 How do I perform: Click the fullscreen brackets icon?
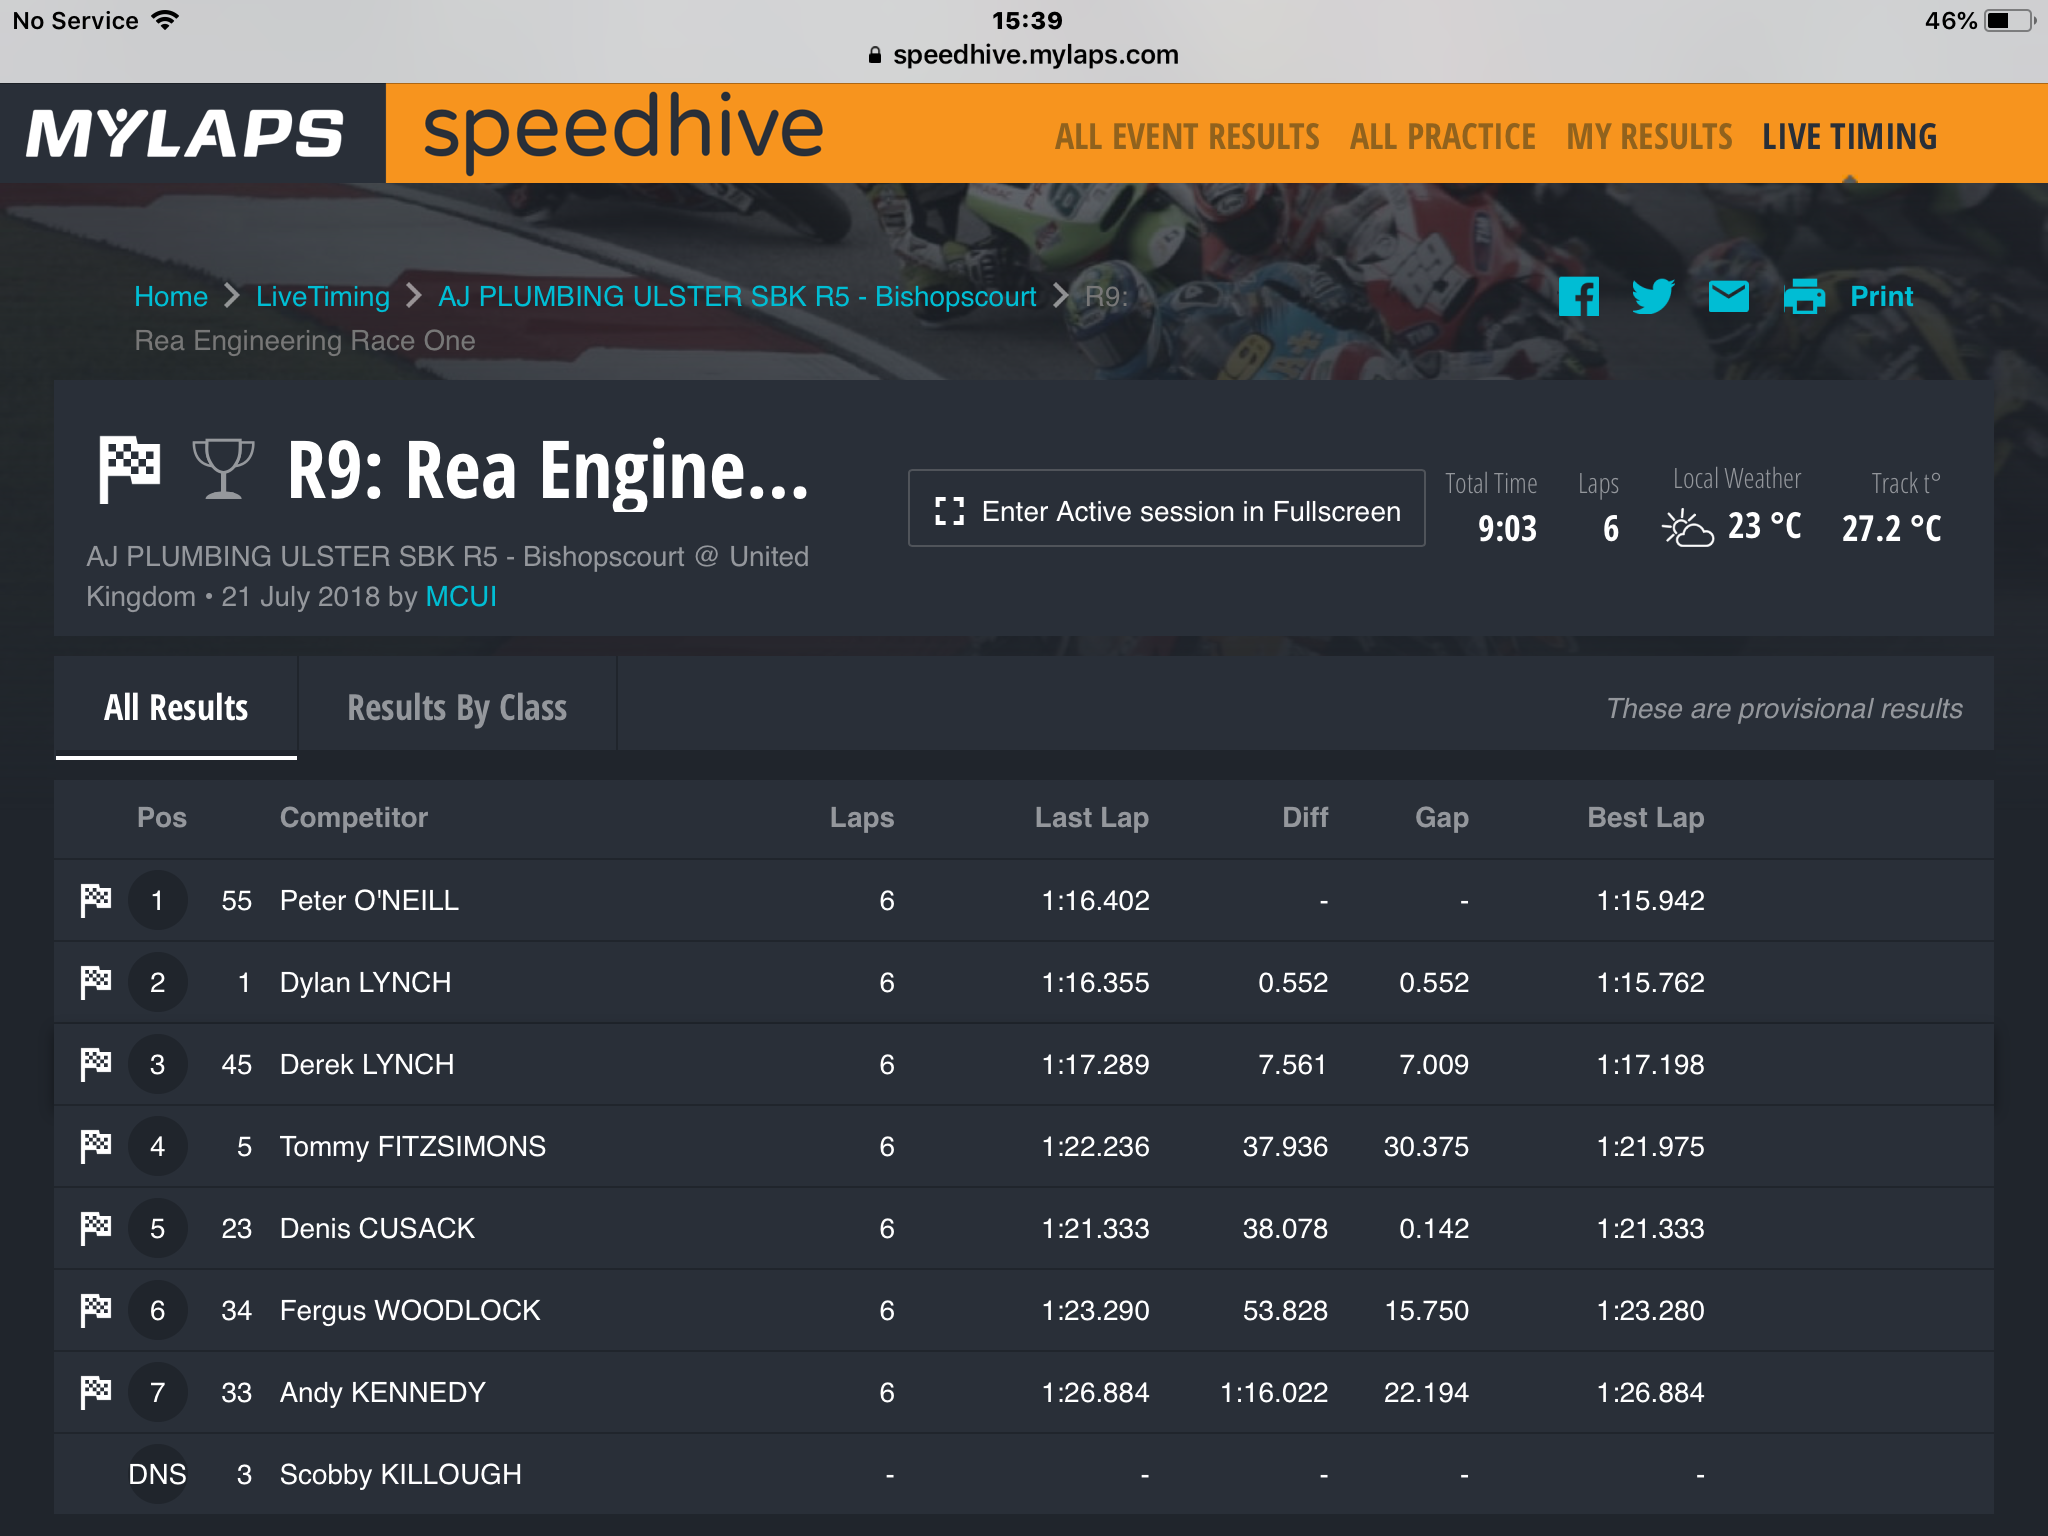pyautogui.click(x=949, y=511)
